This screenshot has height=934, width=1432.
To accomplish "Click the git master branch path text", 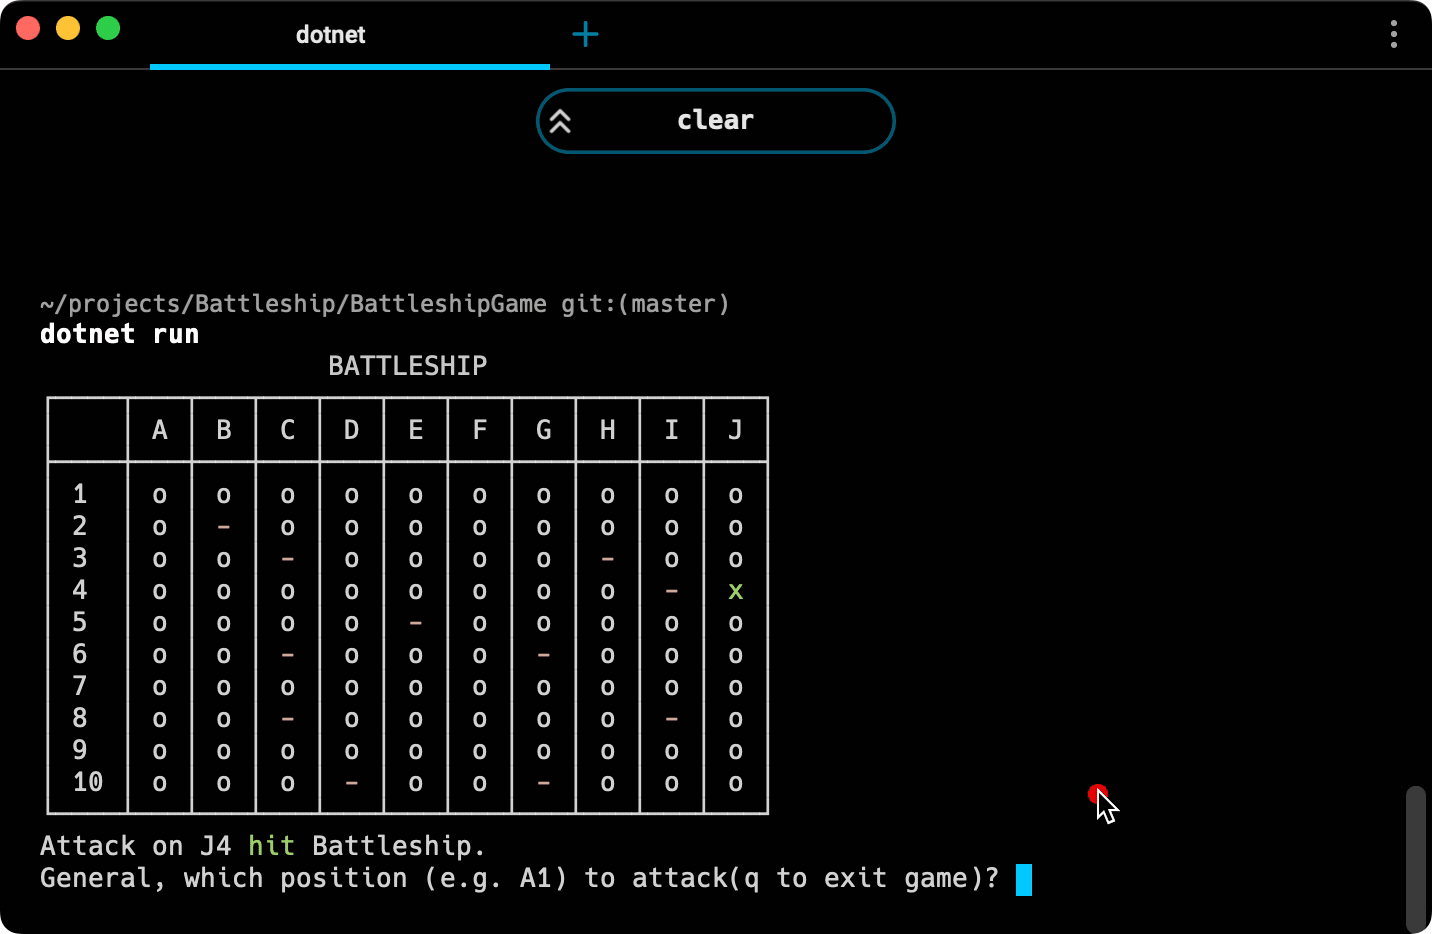I will tap(384, 303).
